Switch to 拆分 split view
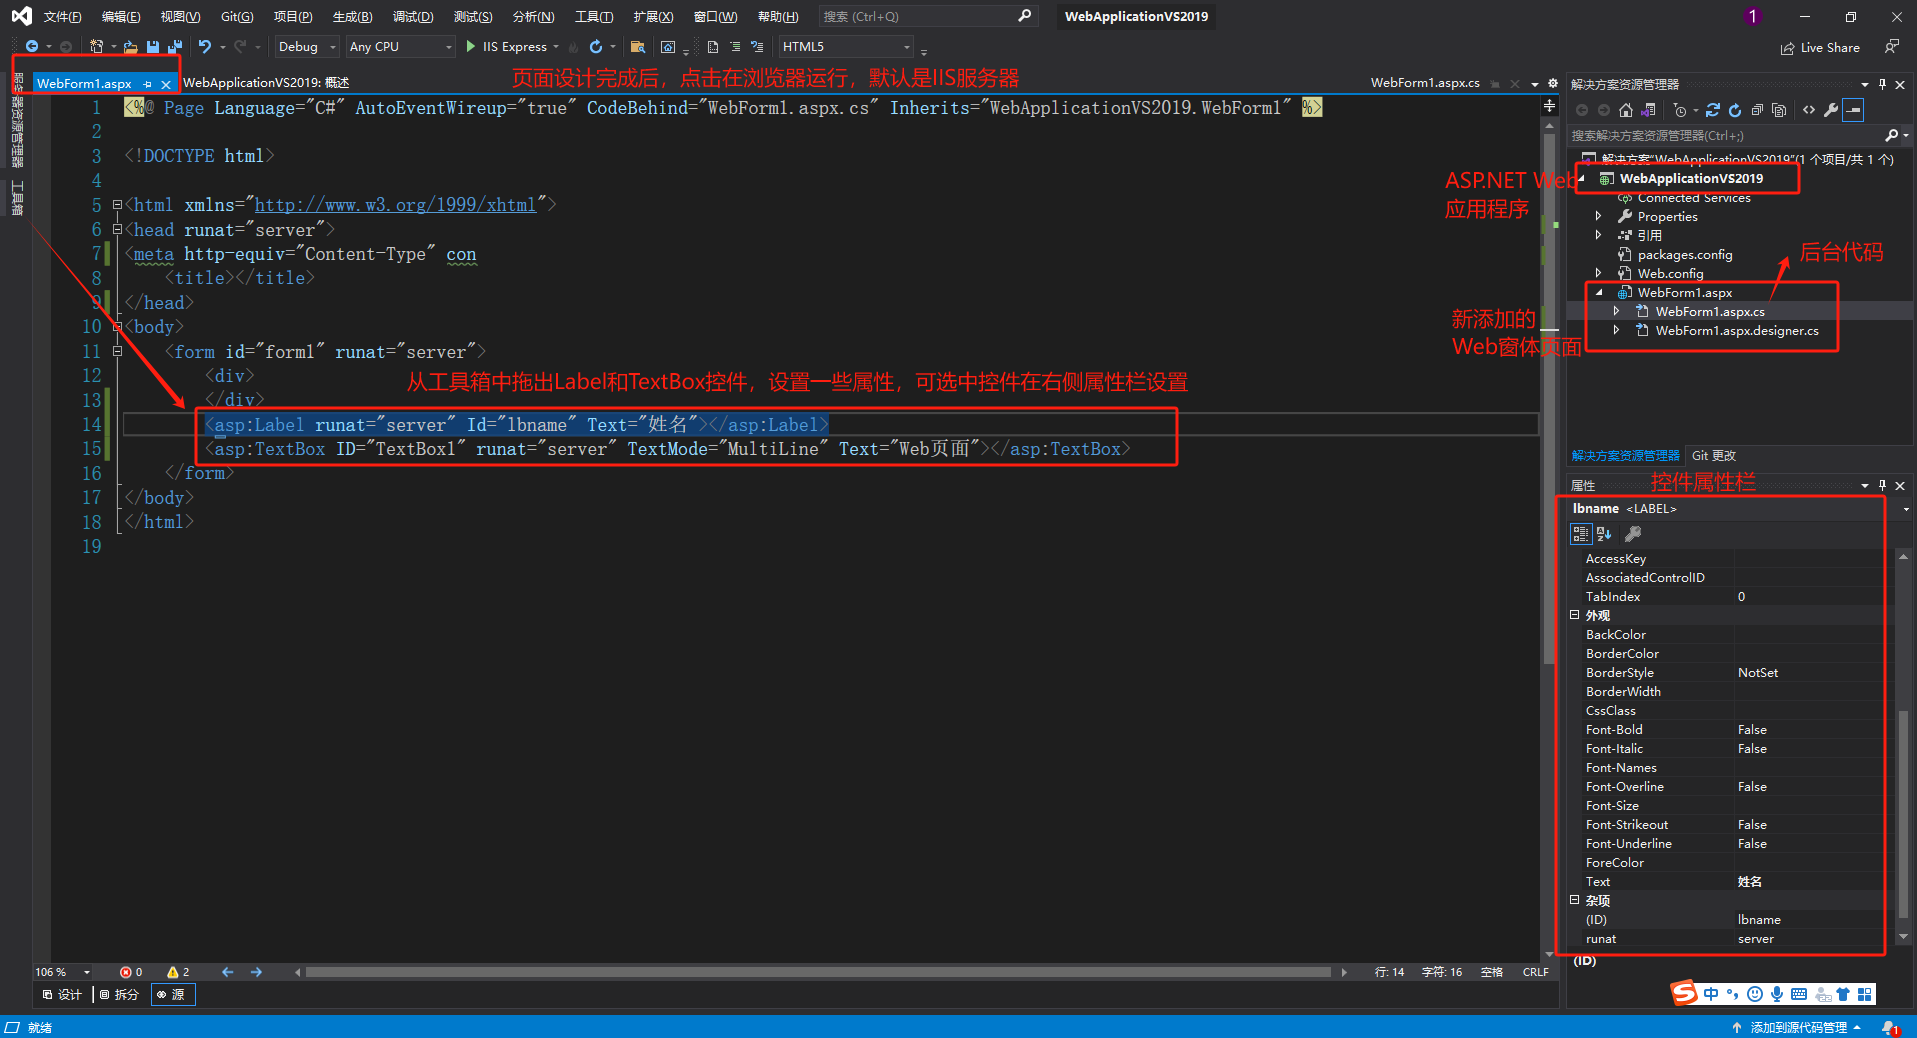The image size is (1917, 1038). coord(120,995)
